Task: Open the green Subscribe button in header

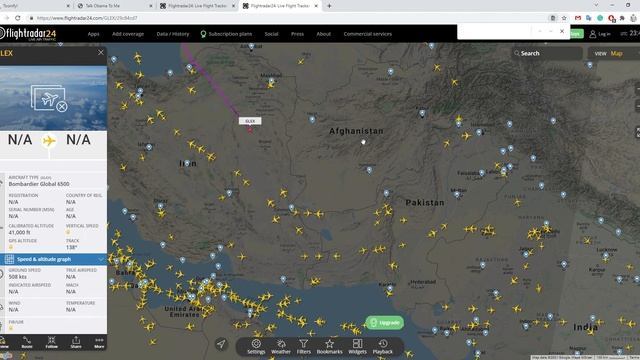Action: (x=576, y=34)
